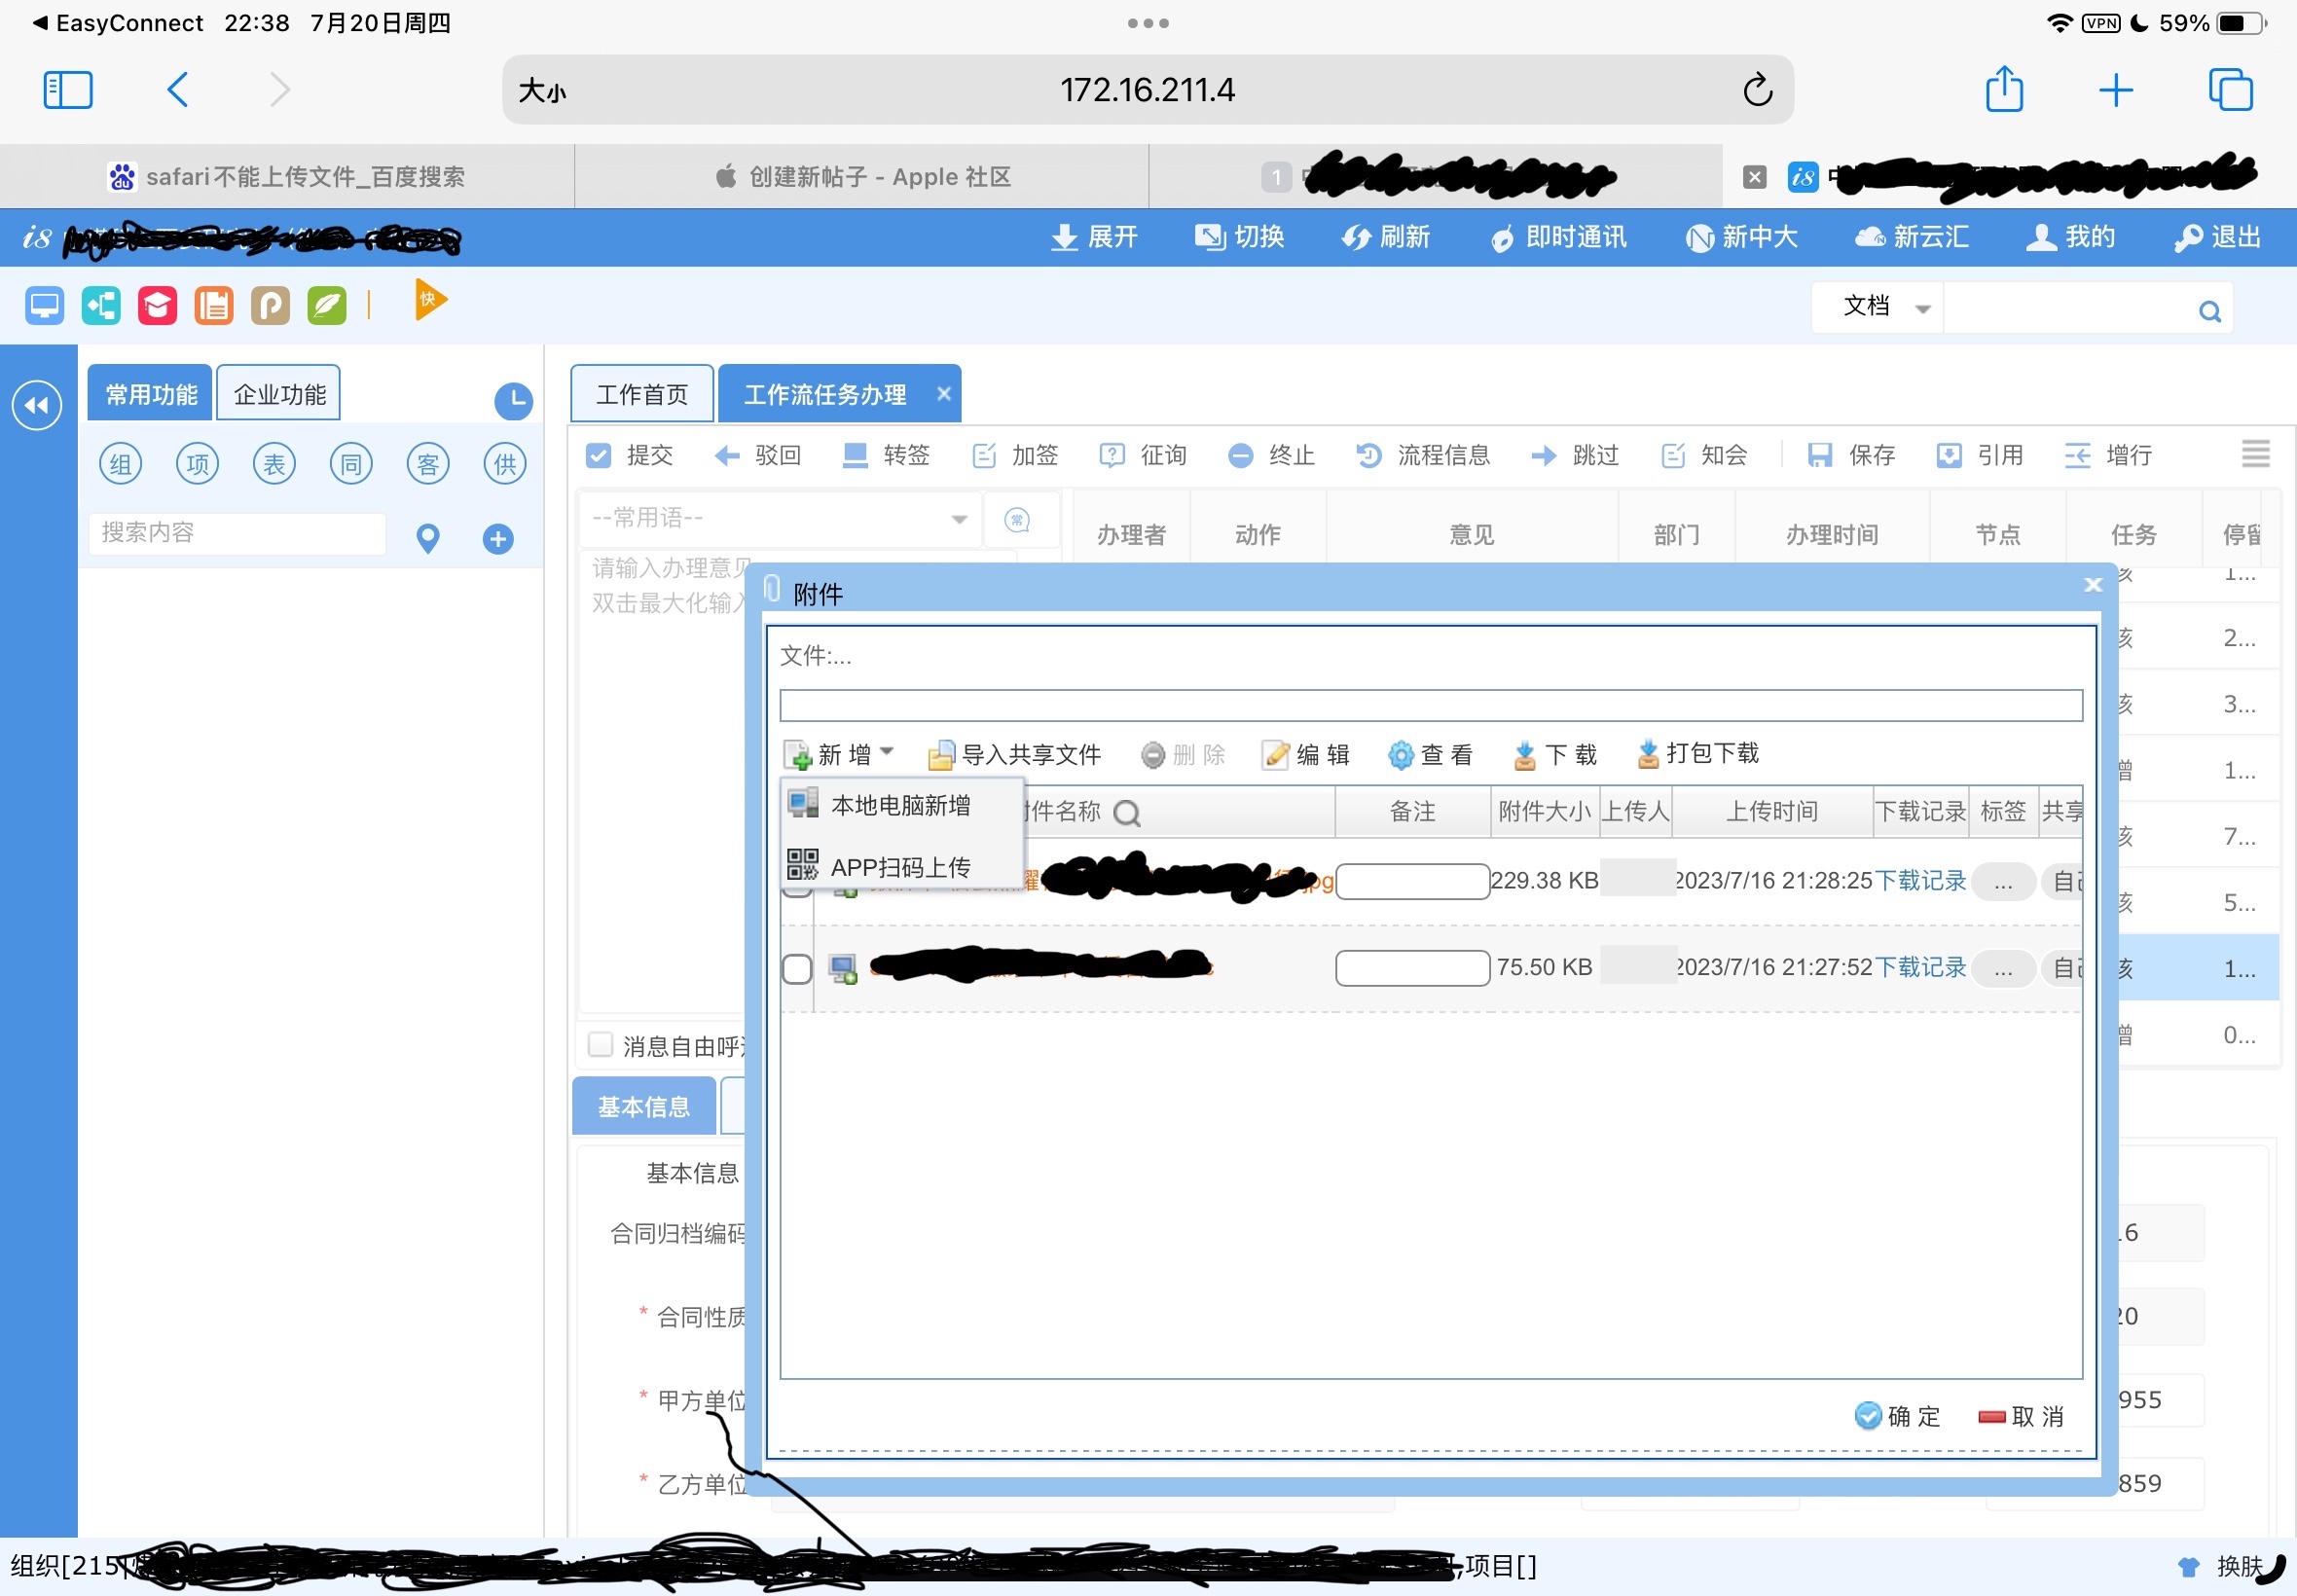This screenshot has height=1596, width=2297.
Task: Switch to the 工作首页 tab
Action: (x=642, y=394)
